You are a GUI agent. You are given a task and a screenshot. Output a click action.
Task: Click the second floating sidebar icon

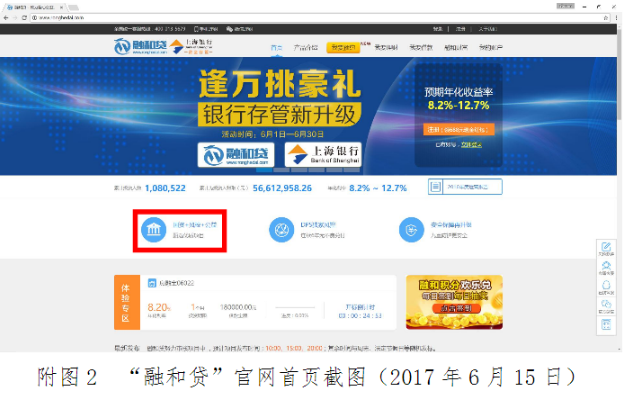(606, 268)
